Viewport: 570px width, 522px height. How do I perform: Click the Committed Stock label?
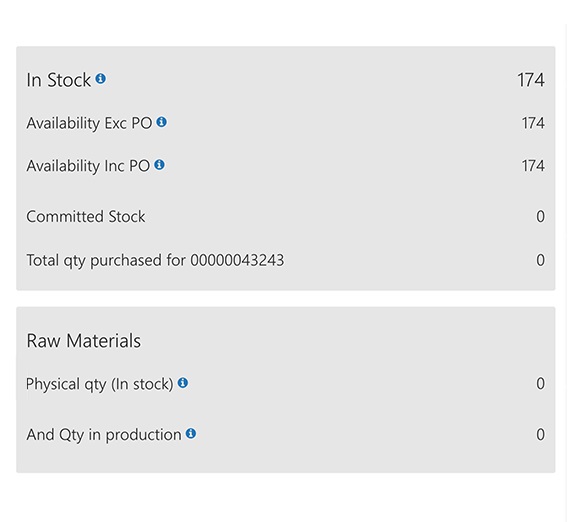(x=86, y=217)
